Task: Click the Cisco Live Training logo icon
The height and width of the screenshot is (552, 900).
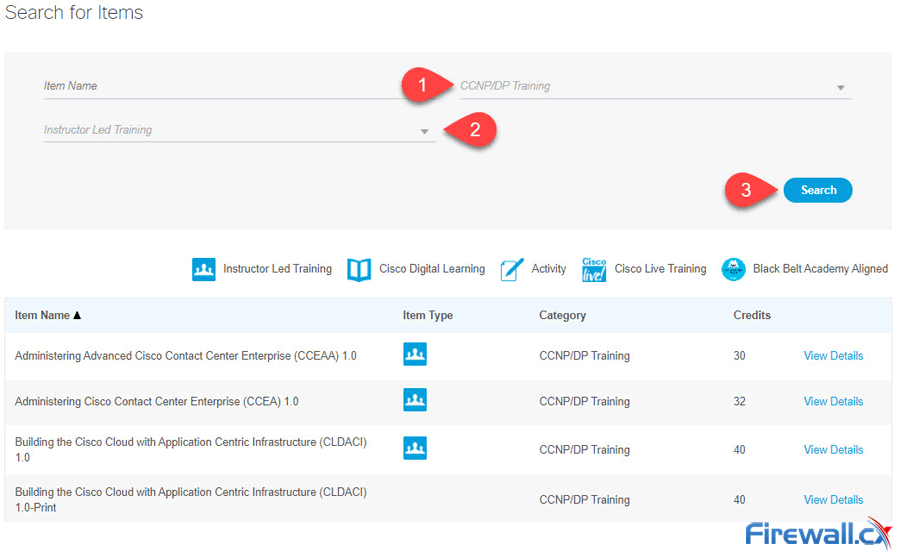Action: click(594, 270)
